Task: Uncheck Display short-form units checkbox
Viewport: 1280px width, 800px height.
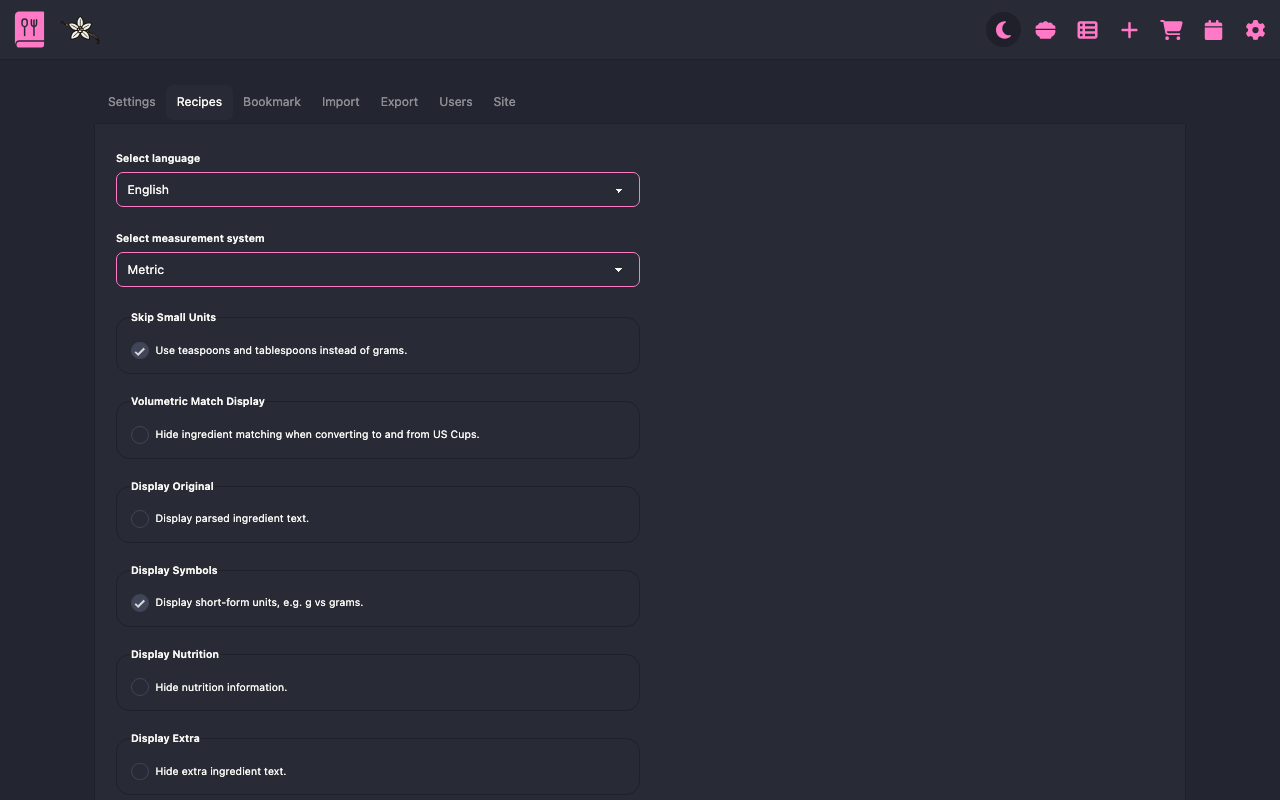Action: tap(140, 603)
